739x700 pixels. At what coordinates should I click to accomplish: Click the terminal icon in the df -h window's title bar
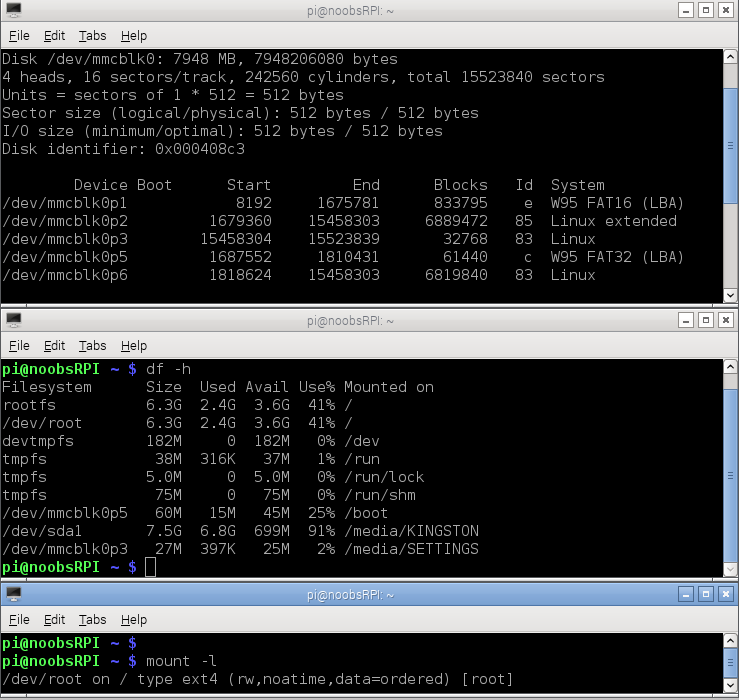point(13,320)
